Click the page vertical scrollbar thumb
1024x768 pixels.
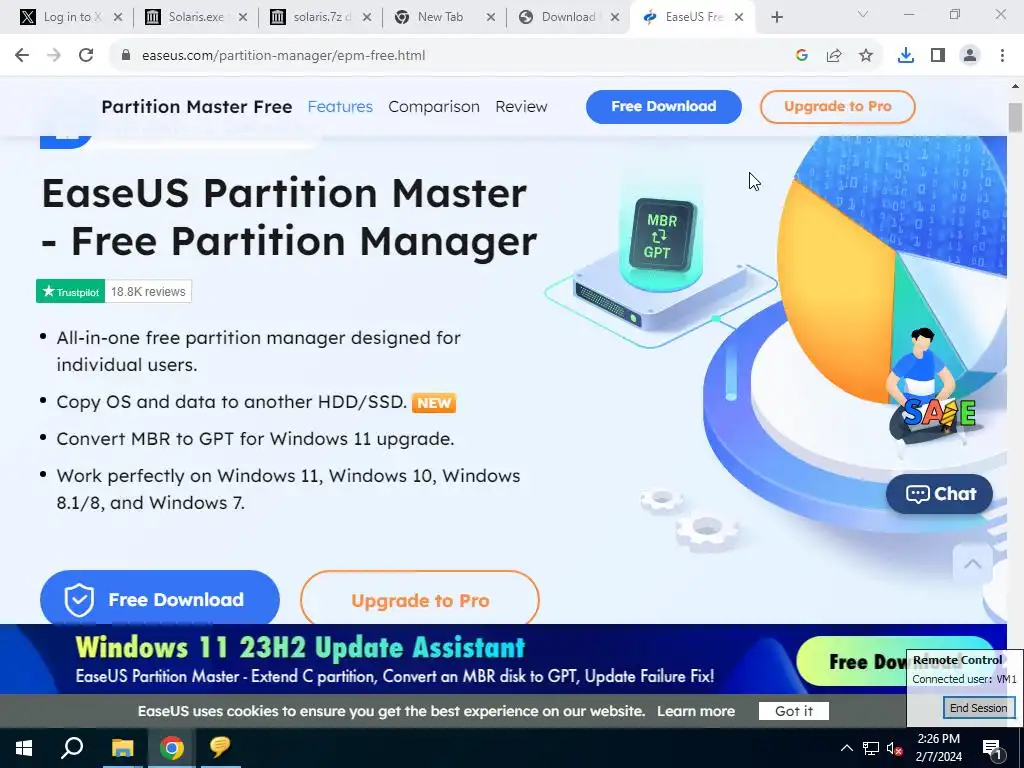pos(1015,118)
